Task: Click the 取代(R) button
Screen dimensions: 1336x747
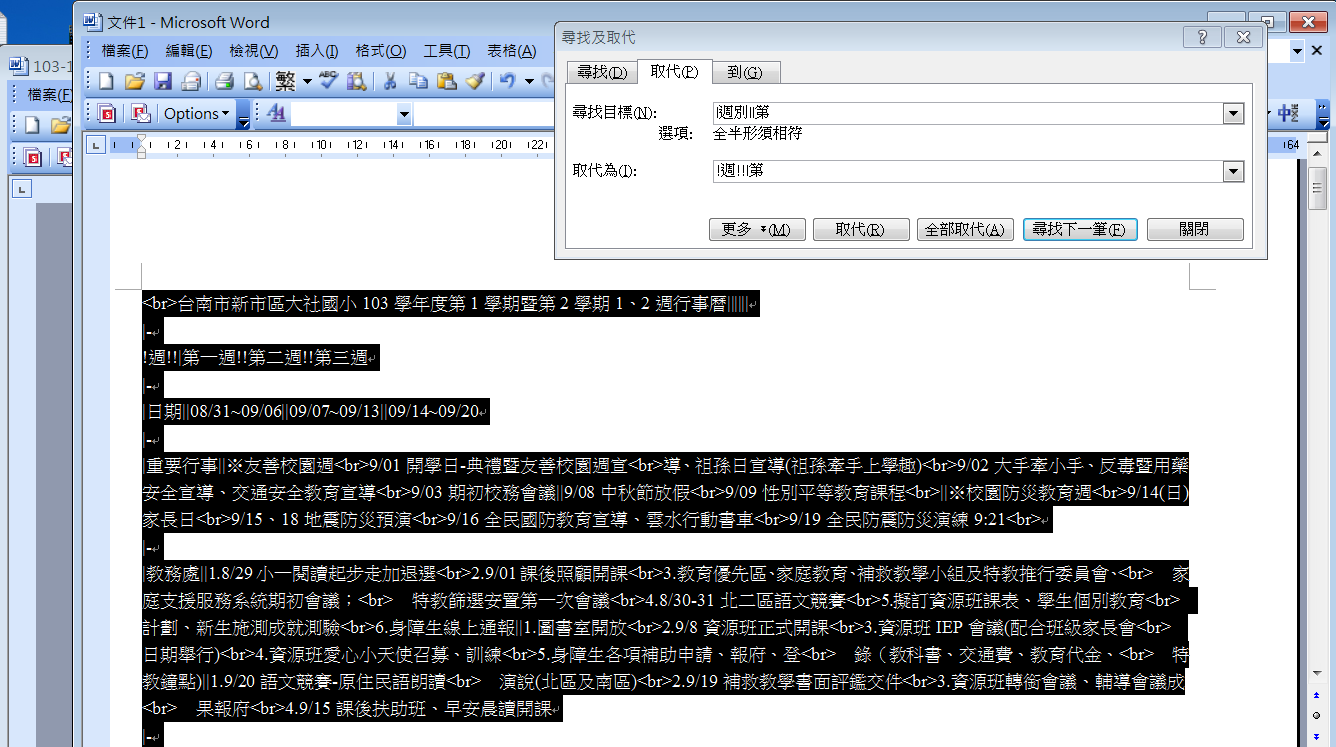Action: [x=861, y=229]
